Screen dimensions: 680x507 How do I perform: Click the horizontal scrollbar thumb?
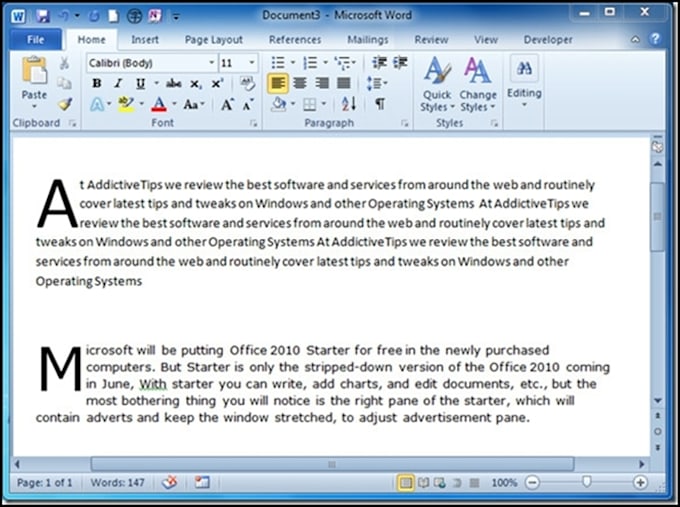point(332,464)
